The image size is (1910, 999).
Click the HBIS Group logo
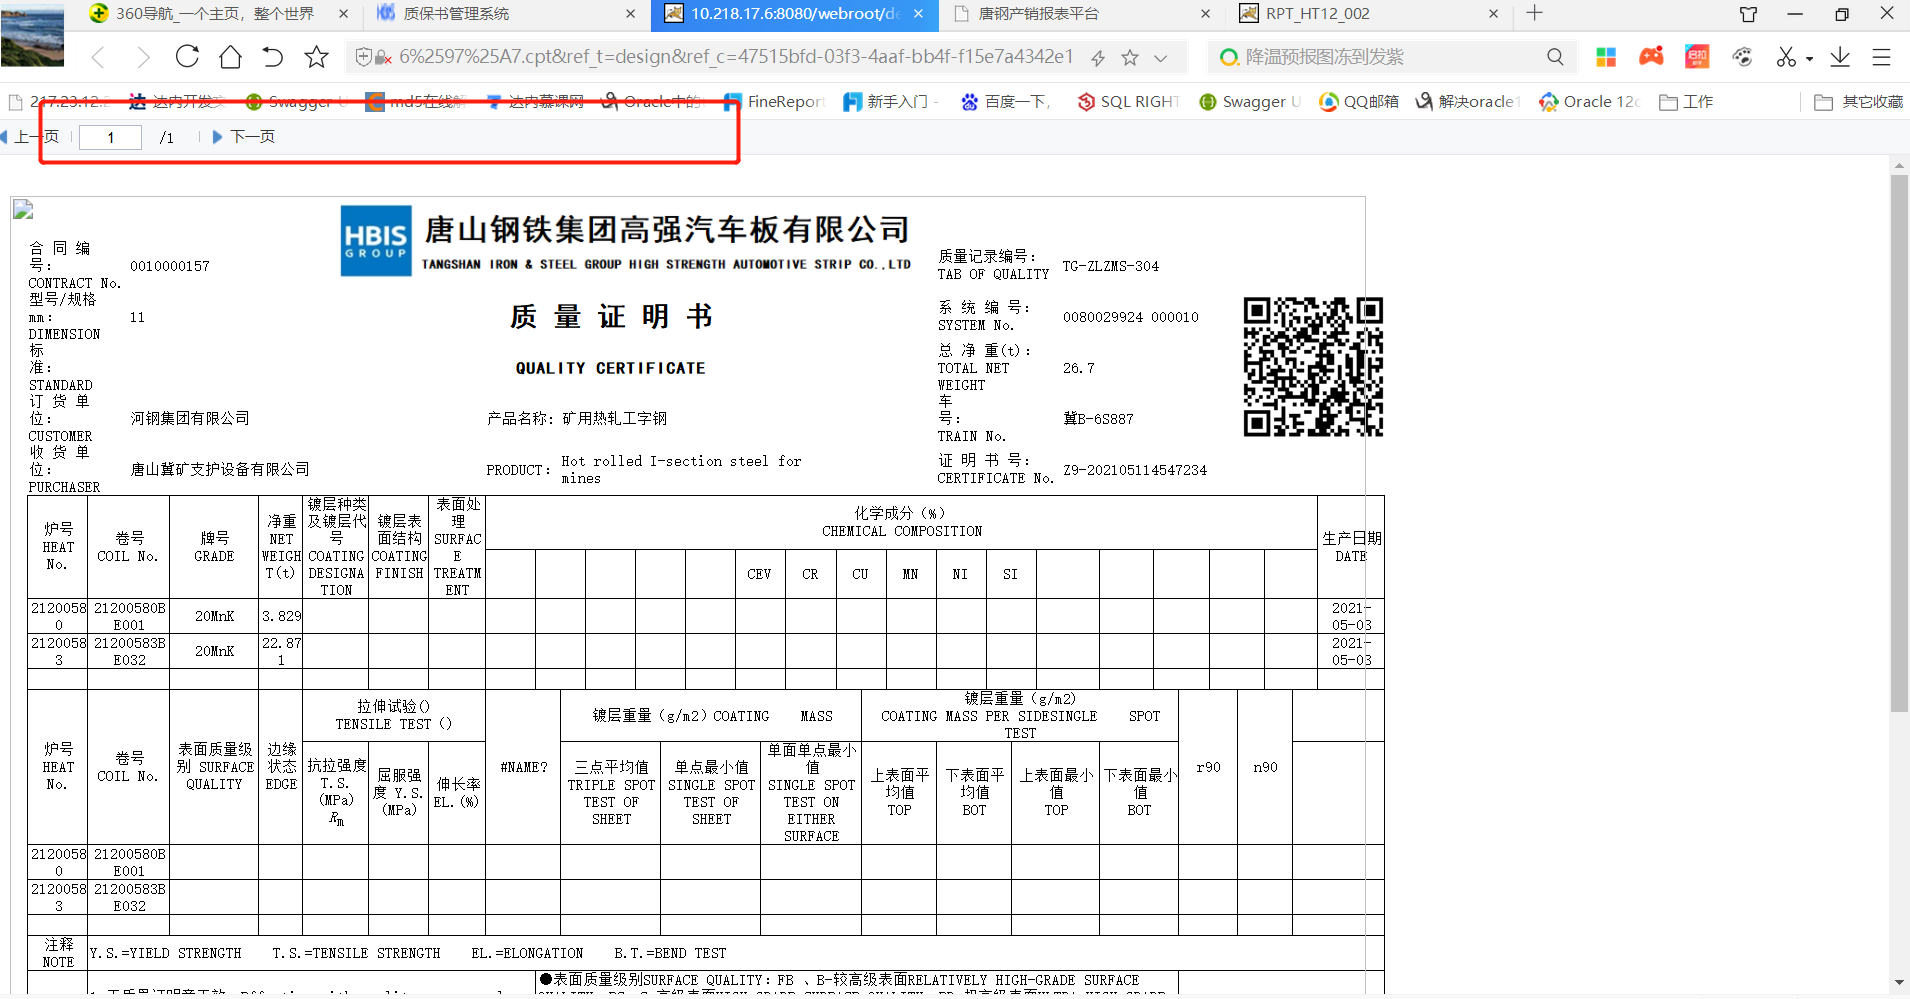[x=376, y=241]
